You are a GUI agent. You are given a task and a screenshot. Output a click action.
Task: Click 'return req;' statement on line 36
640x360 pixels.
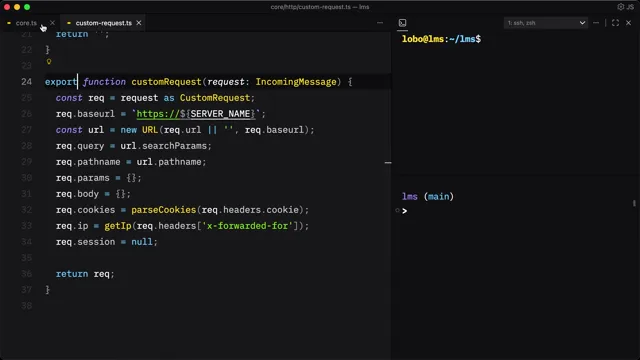pyautogui.click(x=85, y=274)
